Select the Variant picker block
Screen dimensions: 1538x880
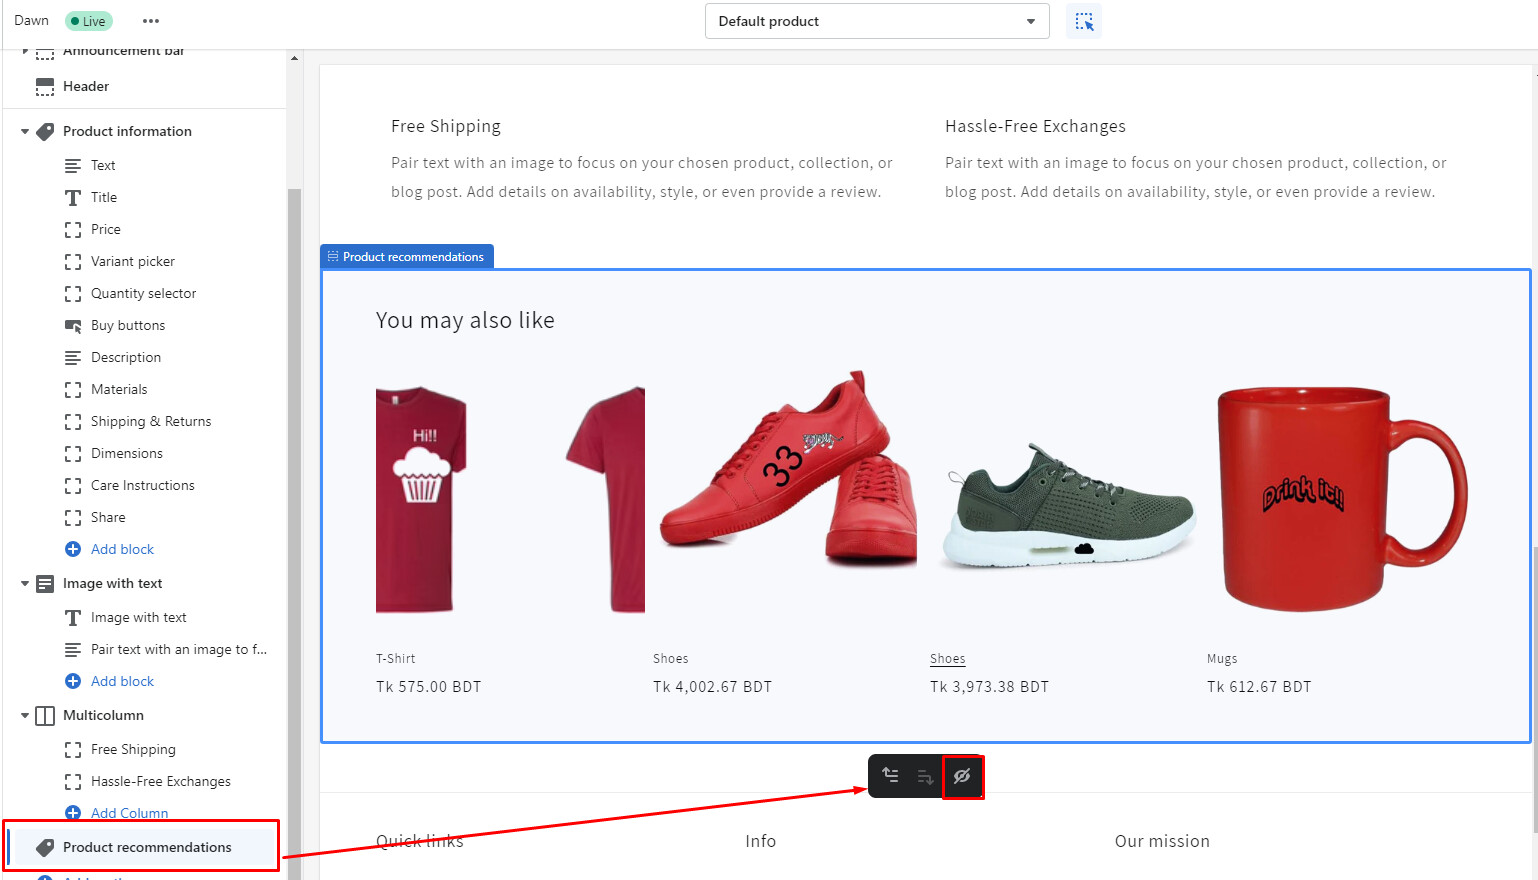point(132,262)
